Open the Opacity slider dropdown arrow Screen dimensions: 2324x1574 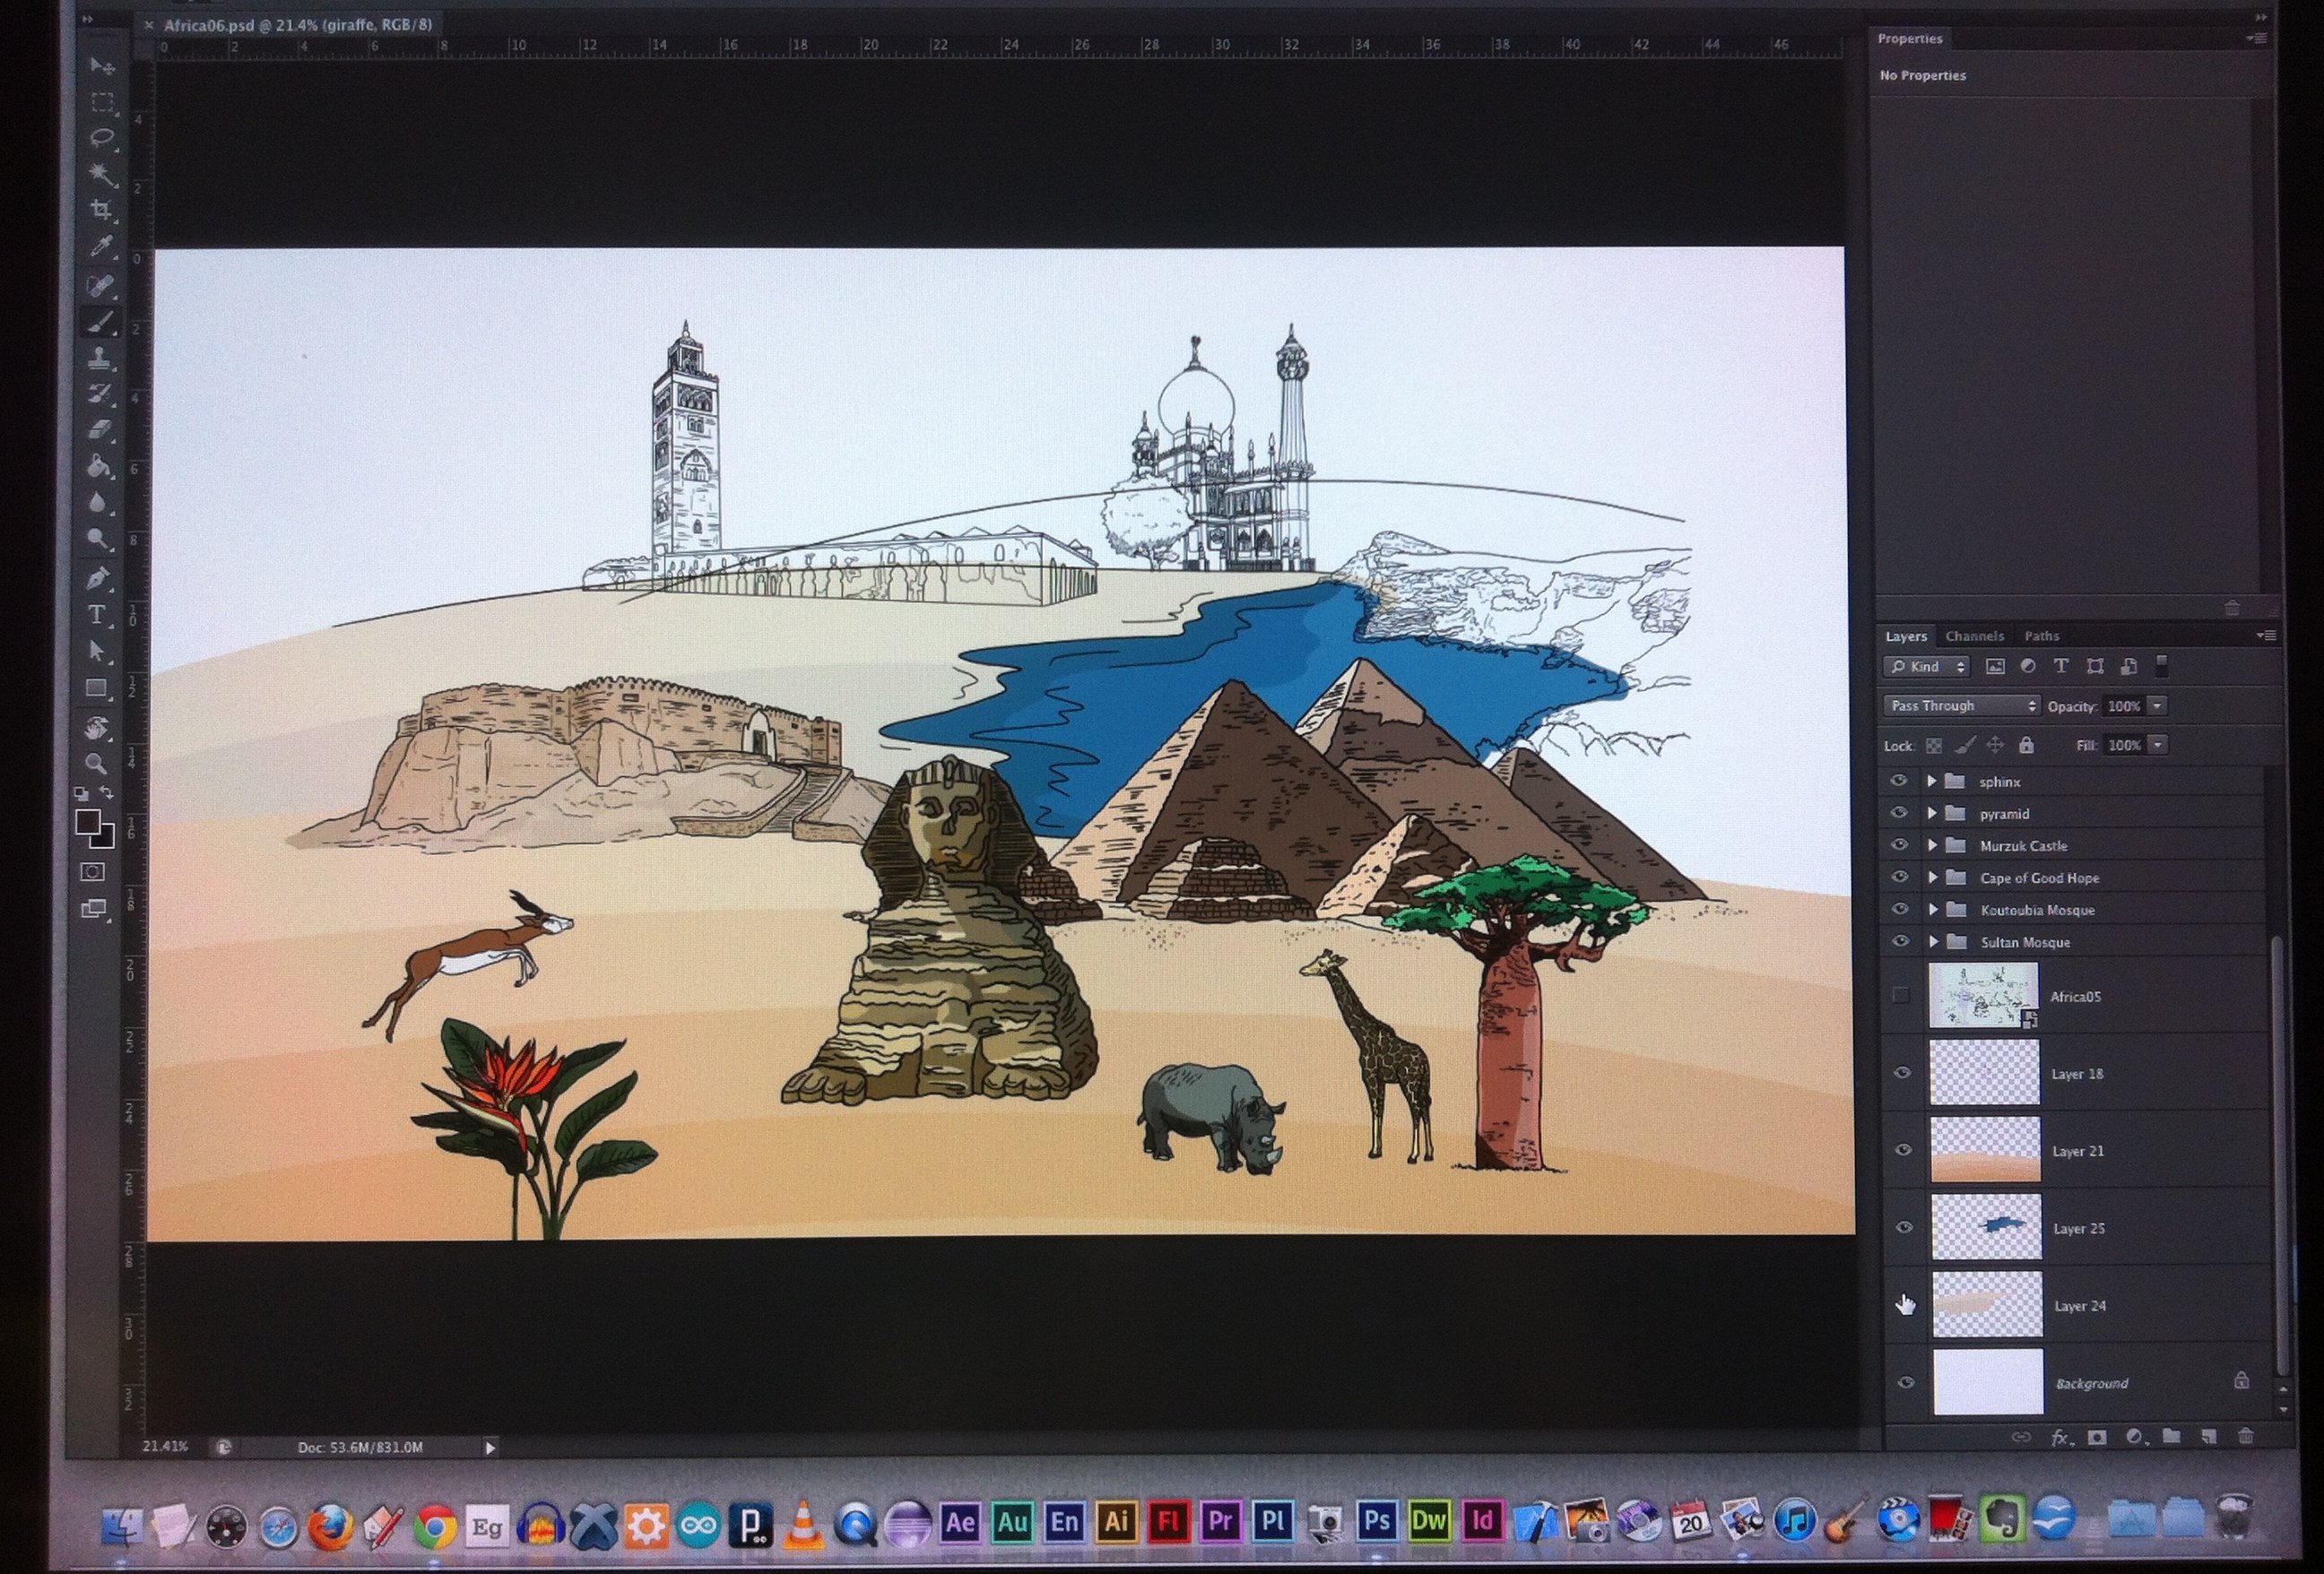[2157, 706]
